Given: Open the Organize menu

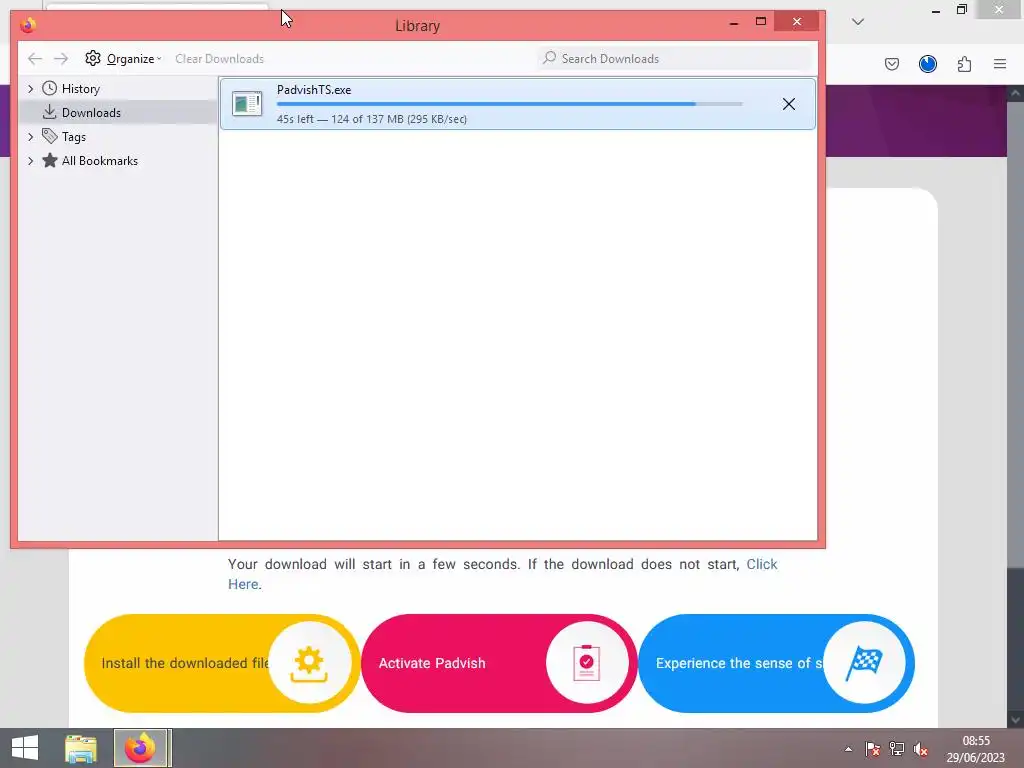Looking at the screenshot, I should pos(123,59).
